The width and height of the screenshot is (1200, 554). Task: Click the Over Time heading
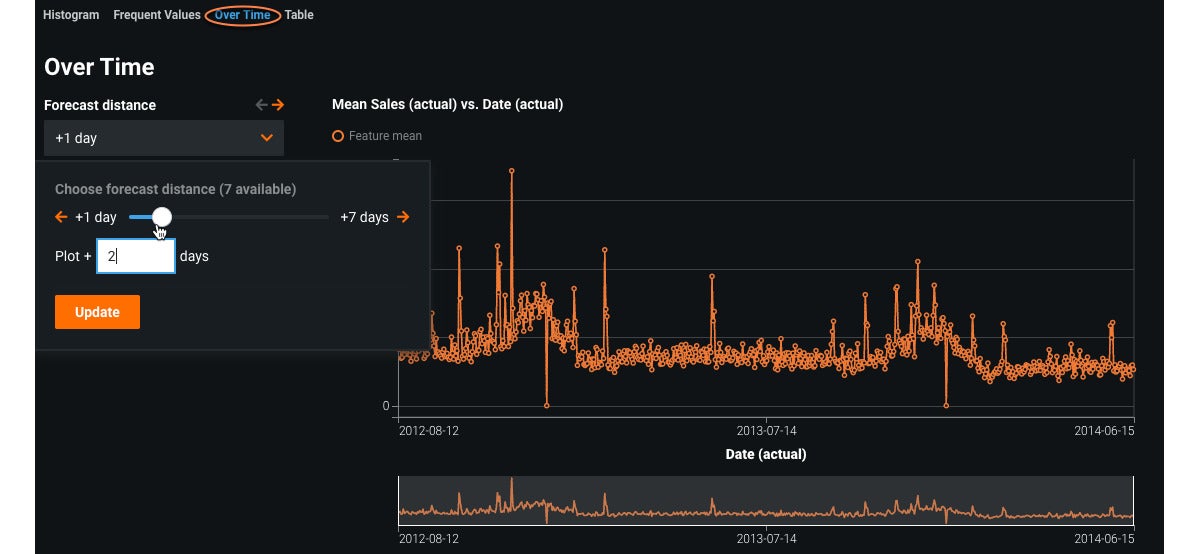(99, 67)
